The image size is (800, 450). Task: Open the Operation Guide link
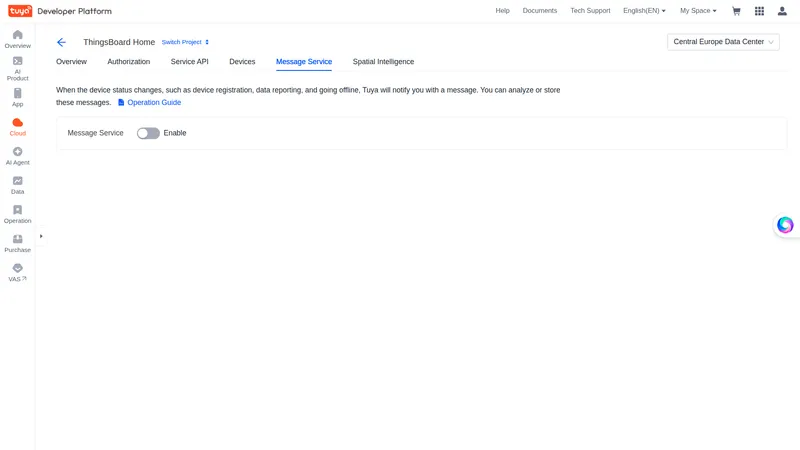tap(149, 103)
